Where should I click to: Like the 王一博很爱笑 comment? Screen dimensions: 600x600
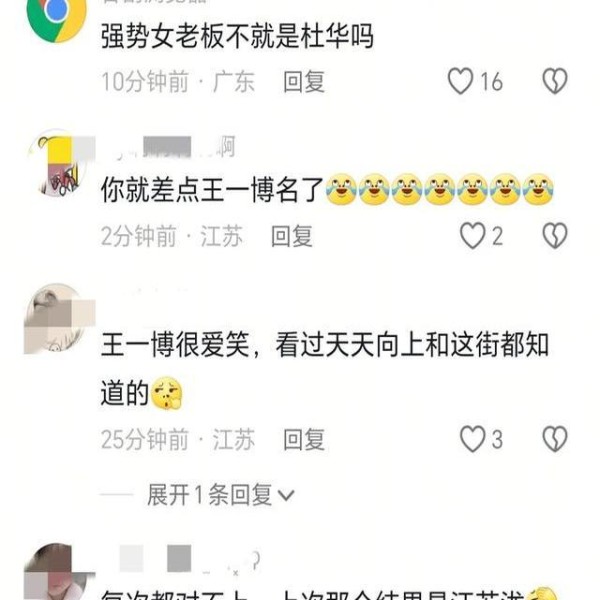[x=473, y=439]
